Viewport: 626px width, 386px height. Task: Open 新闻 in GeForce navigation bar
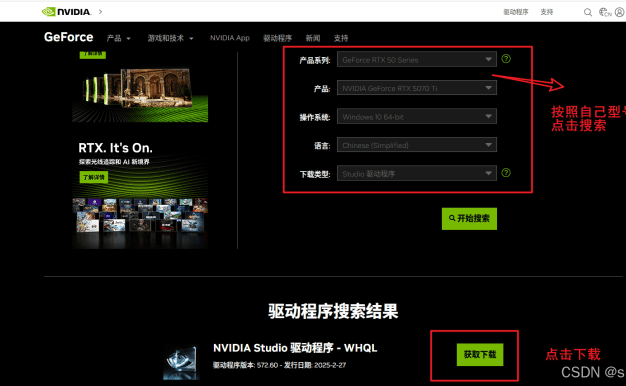tap(313, 38)
